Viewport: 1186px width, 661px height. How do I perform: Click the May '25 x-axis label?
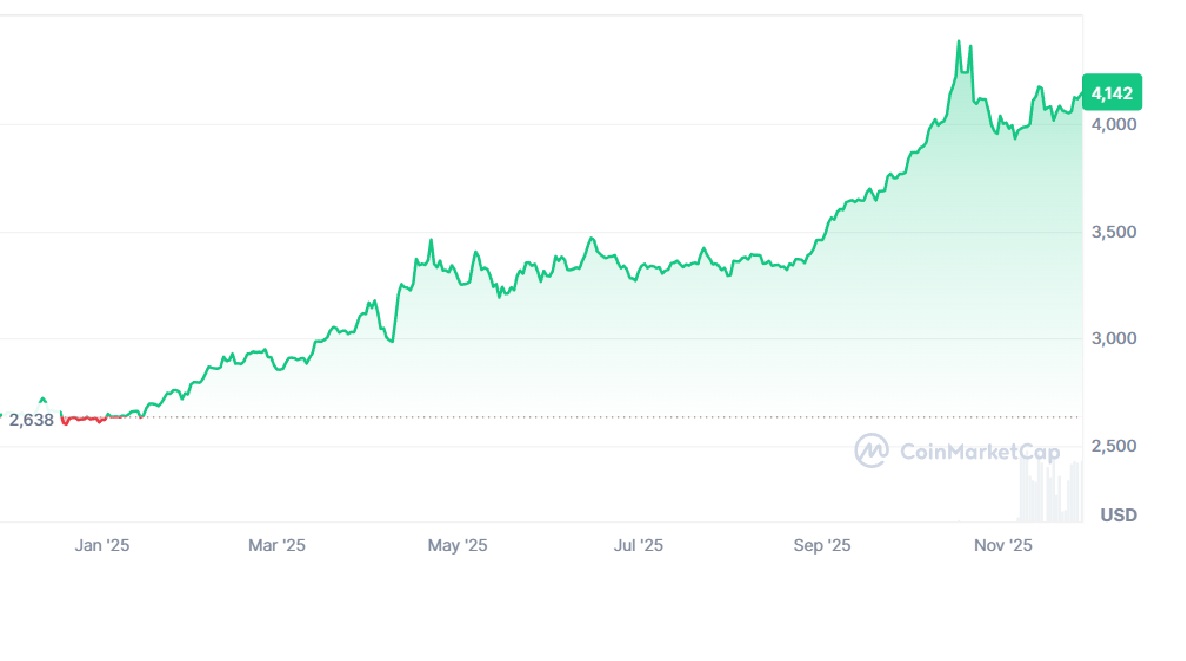click(457, 545)
